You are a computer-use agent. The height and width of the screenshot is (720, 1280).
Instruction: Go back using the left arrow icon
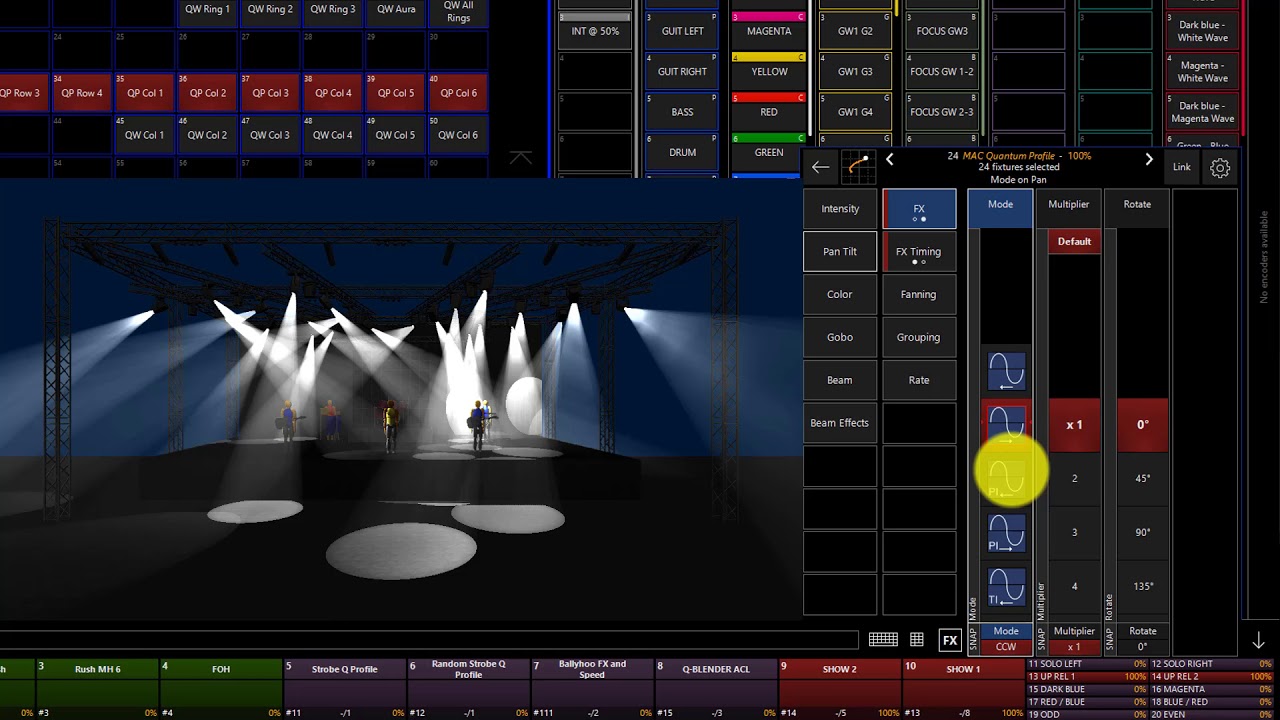point(820,167)
